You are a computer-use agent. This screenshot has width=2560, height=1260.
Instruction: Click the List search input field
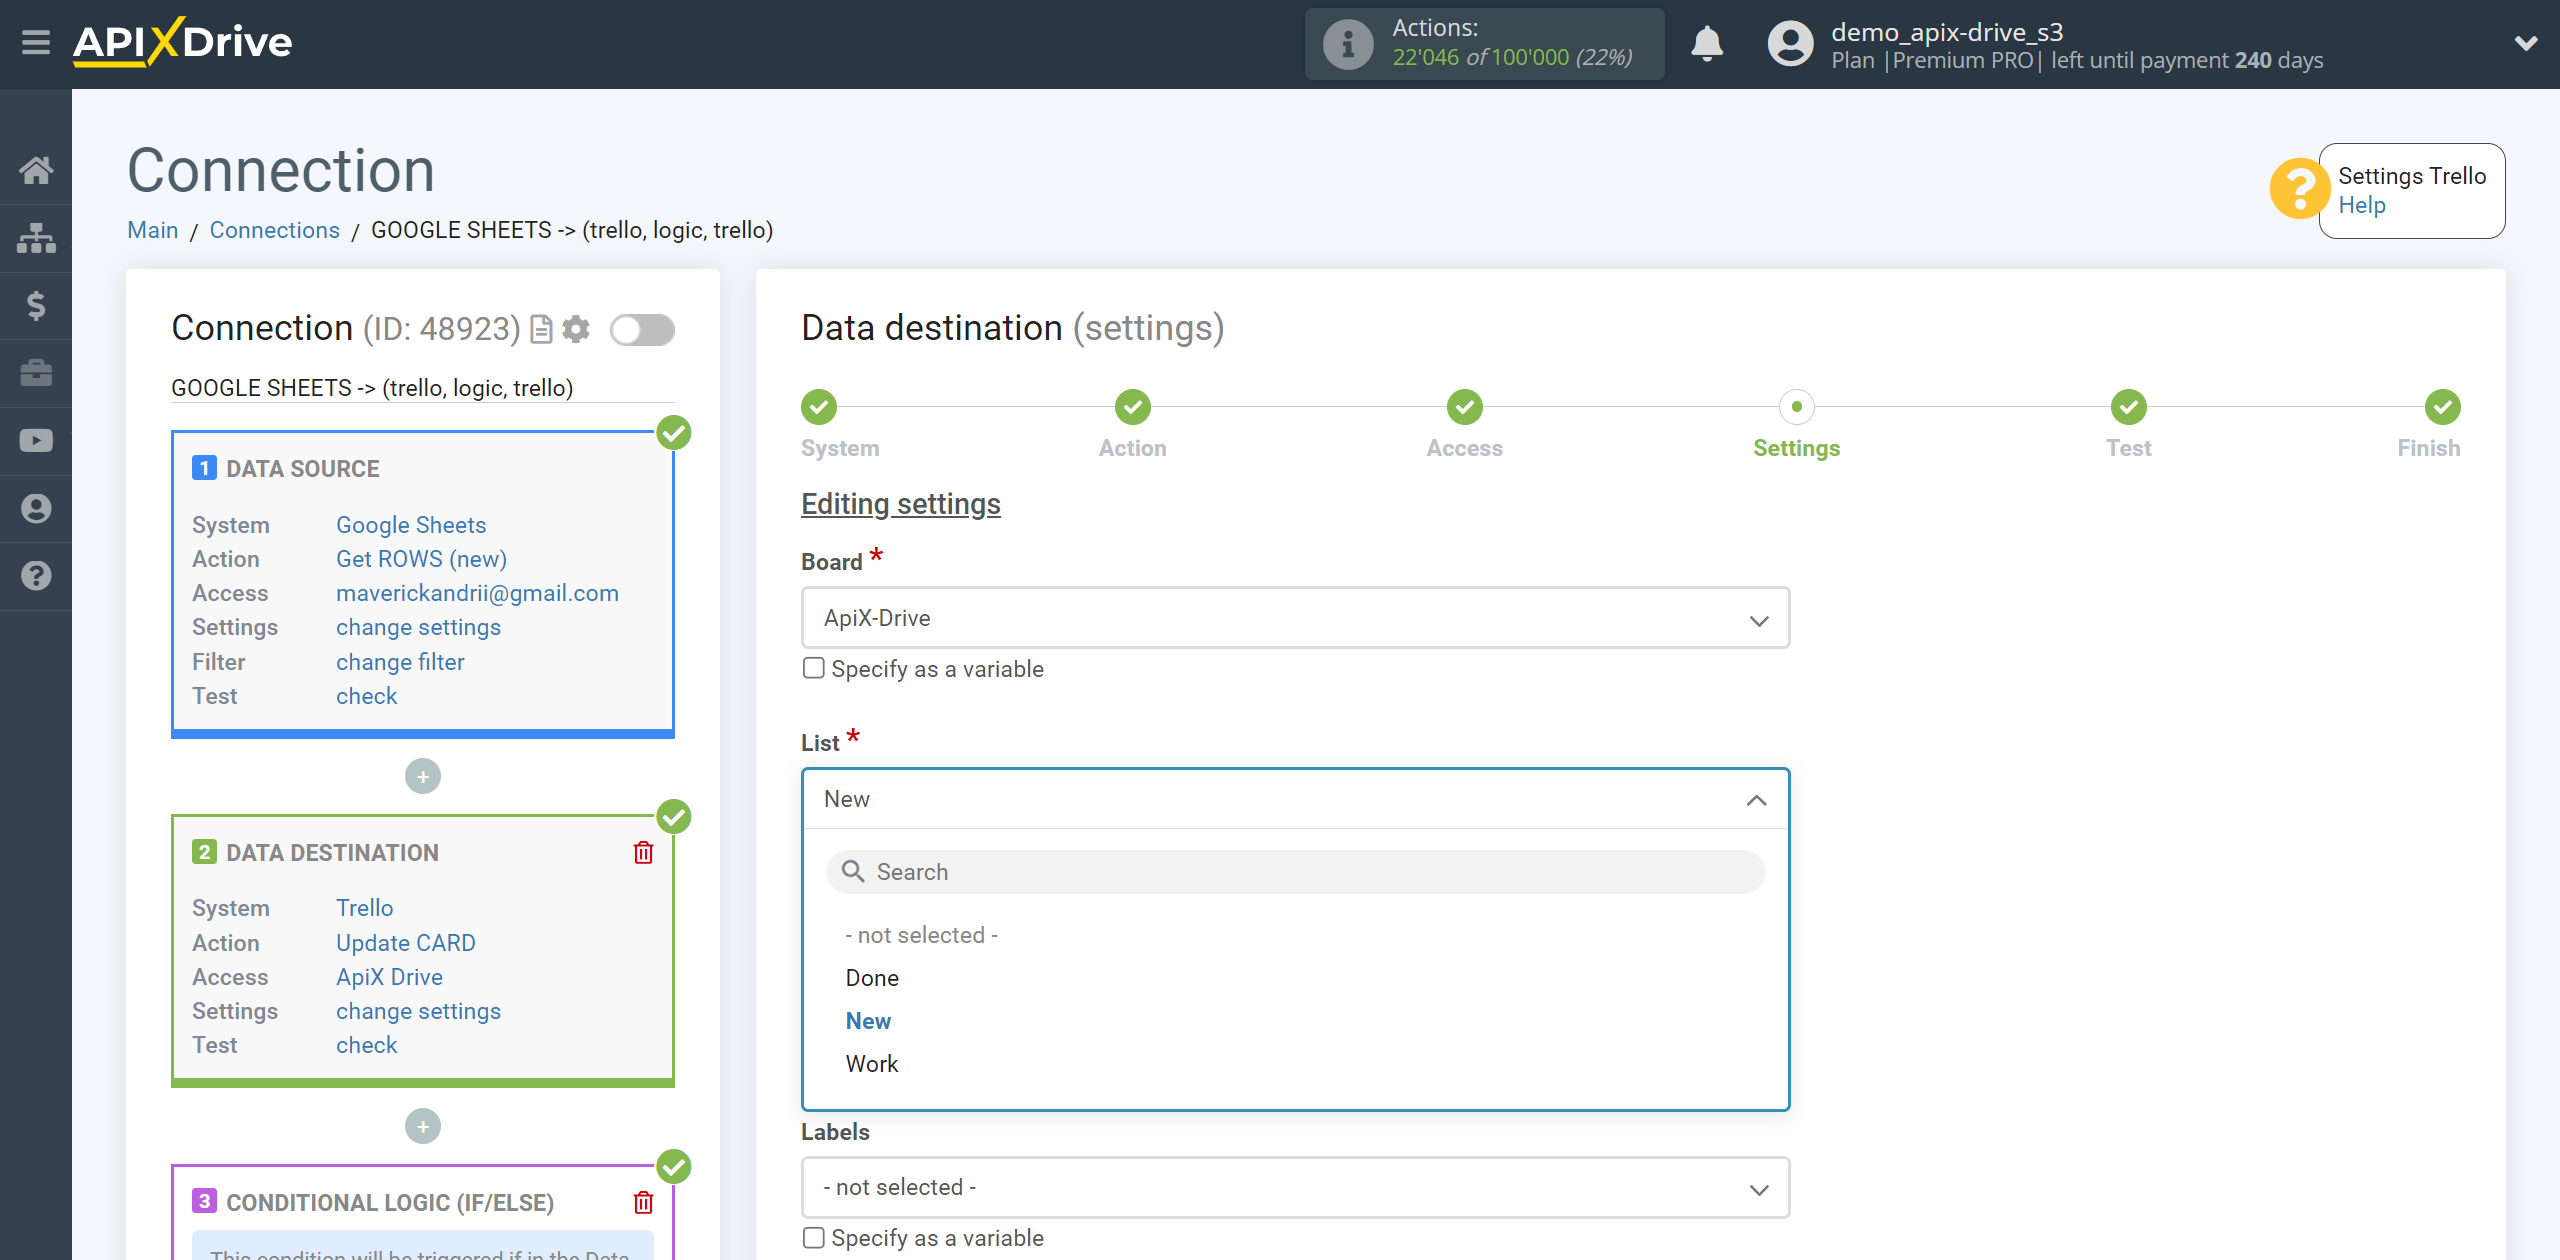click(1298, 872)
